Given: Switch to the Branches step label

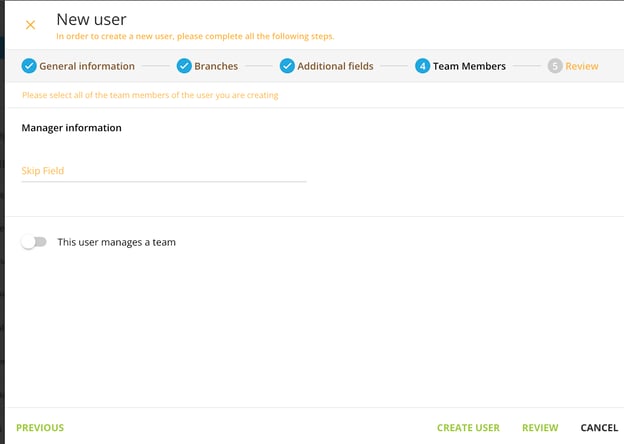Looking at the screenshot, I should [x=215, y=66].
